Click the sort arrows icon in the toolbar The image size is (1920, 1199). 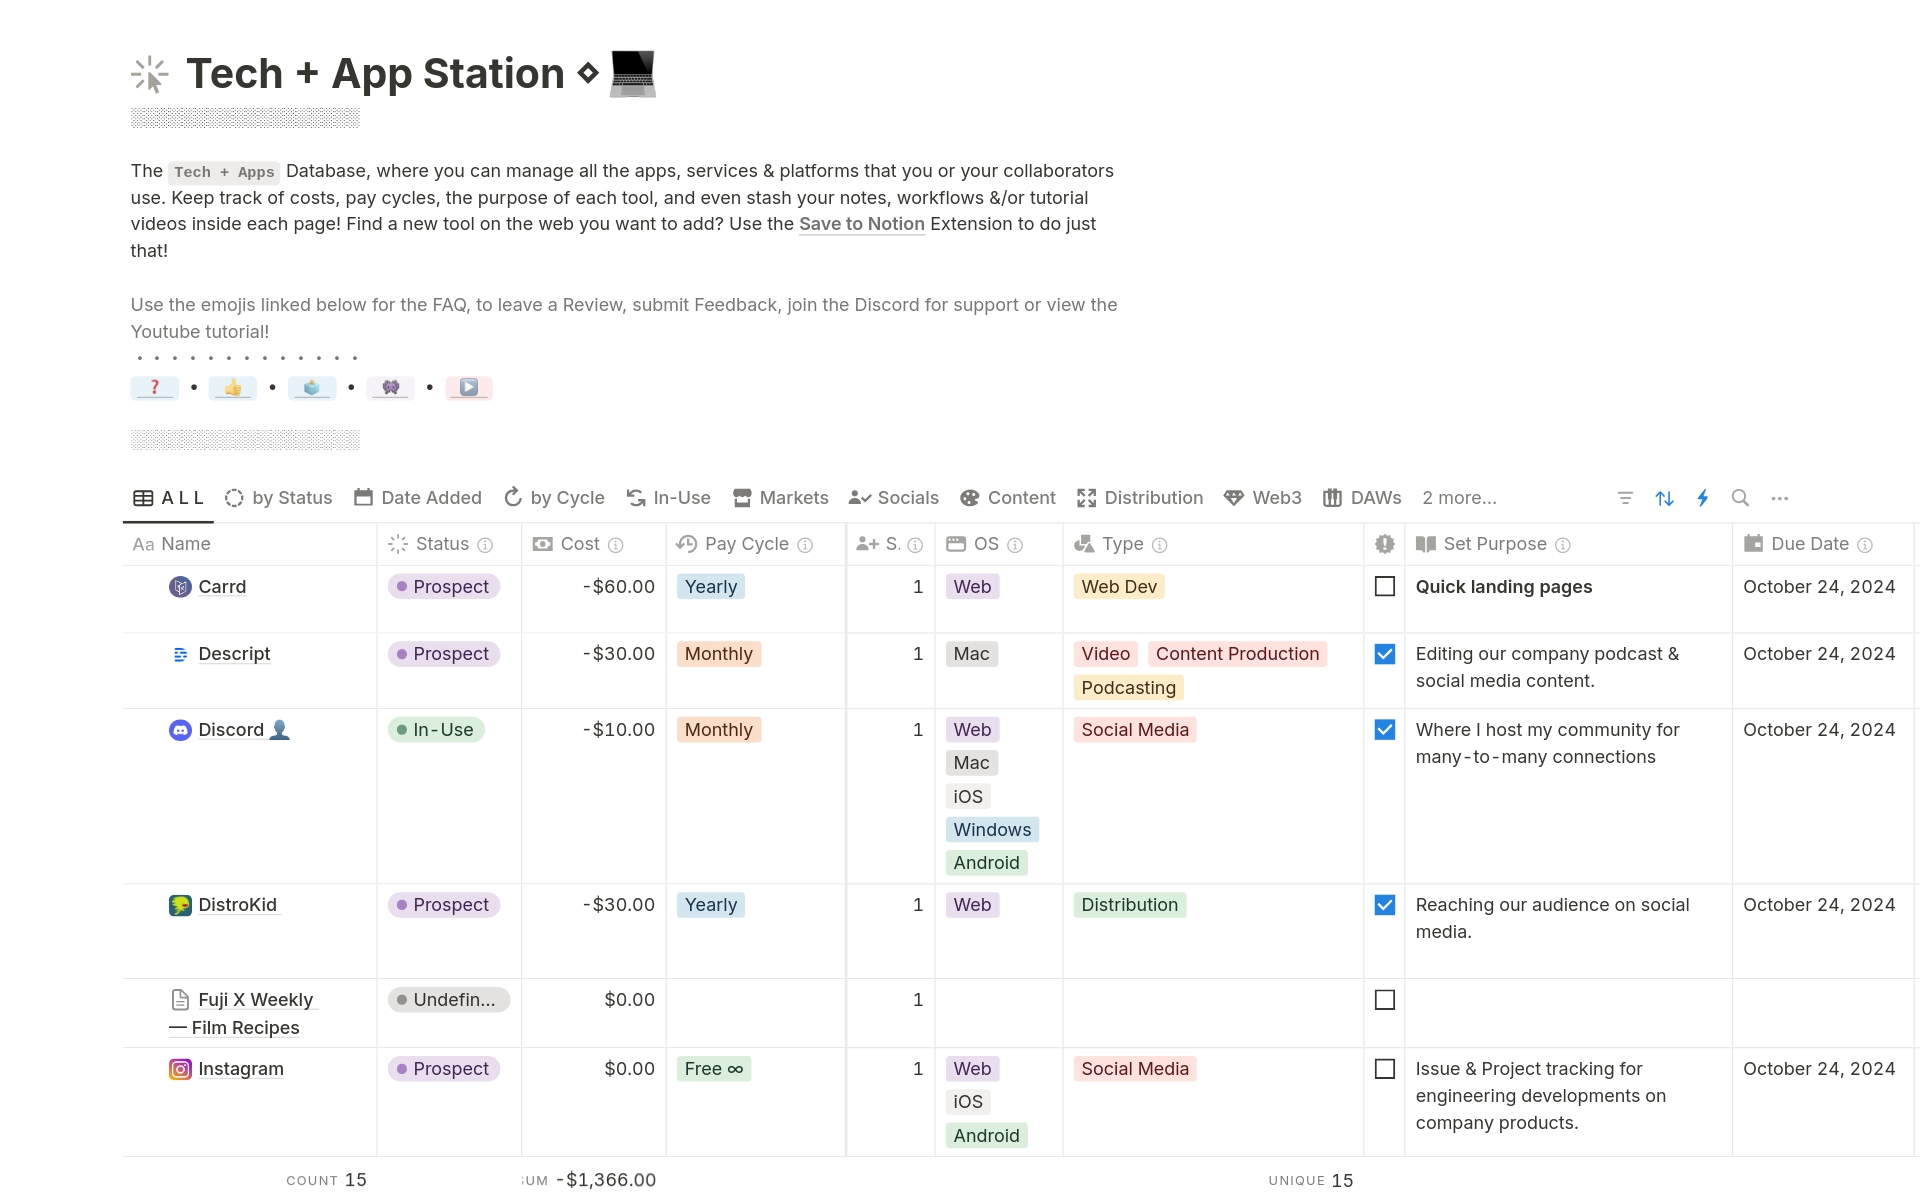1664,497
